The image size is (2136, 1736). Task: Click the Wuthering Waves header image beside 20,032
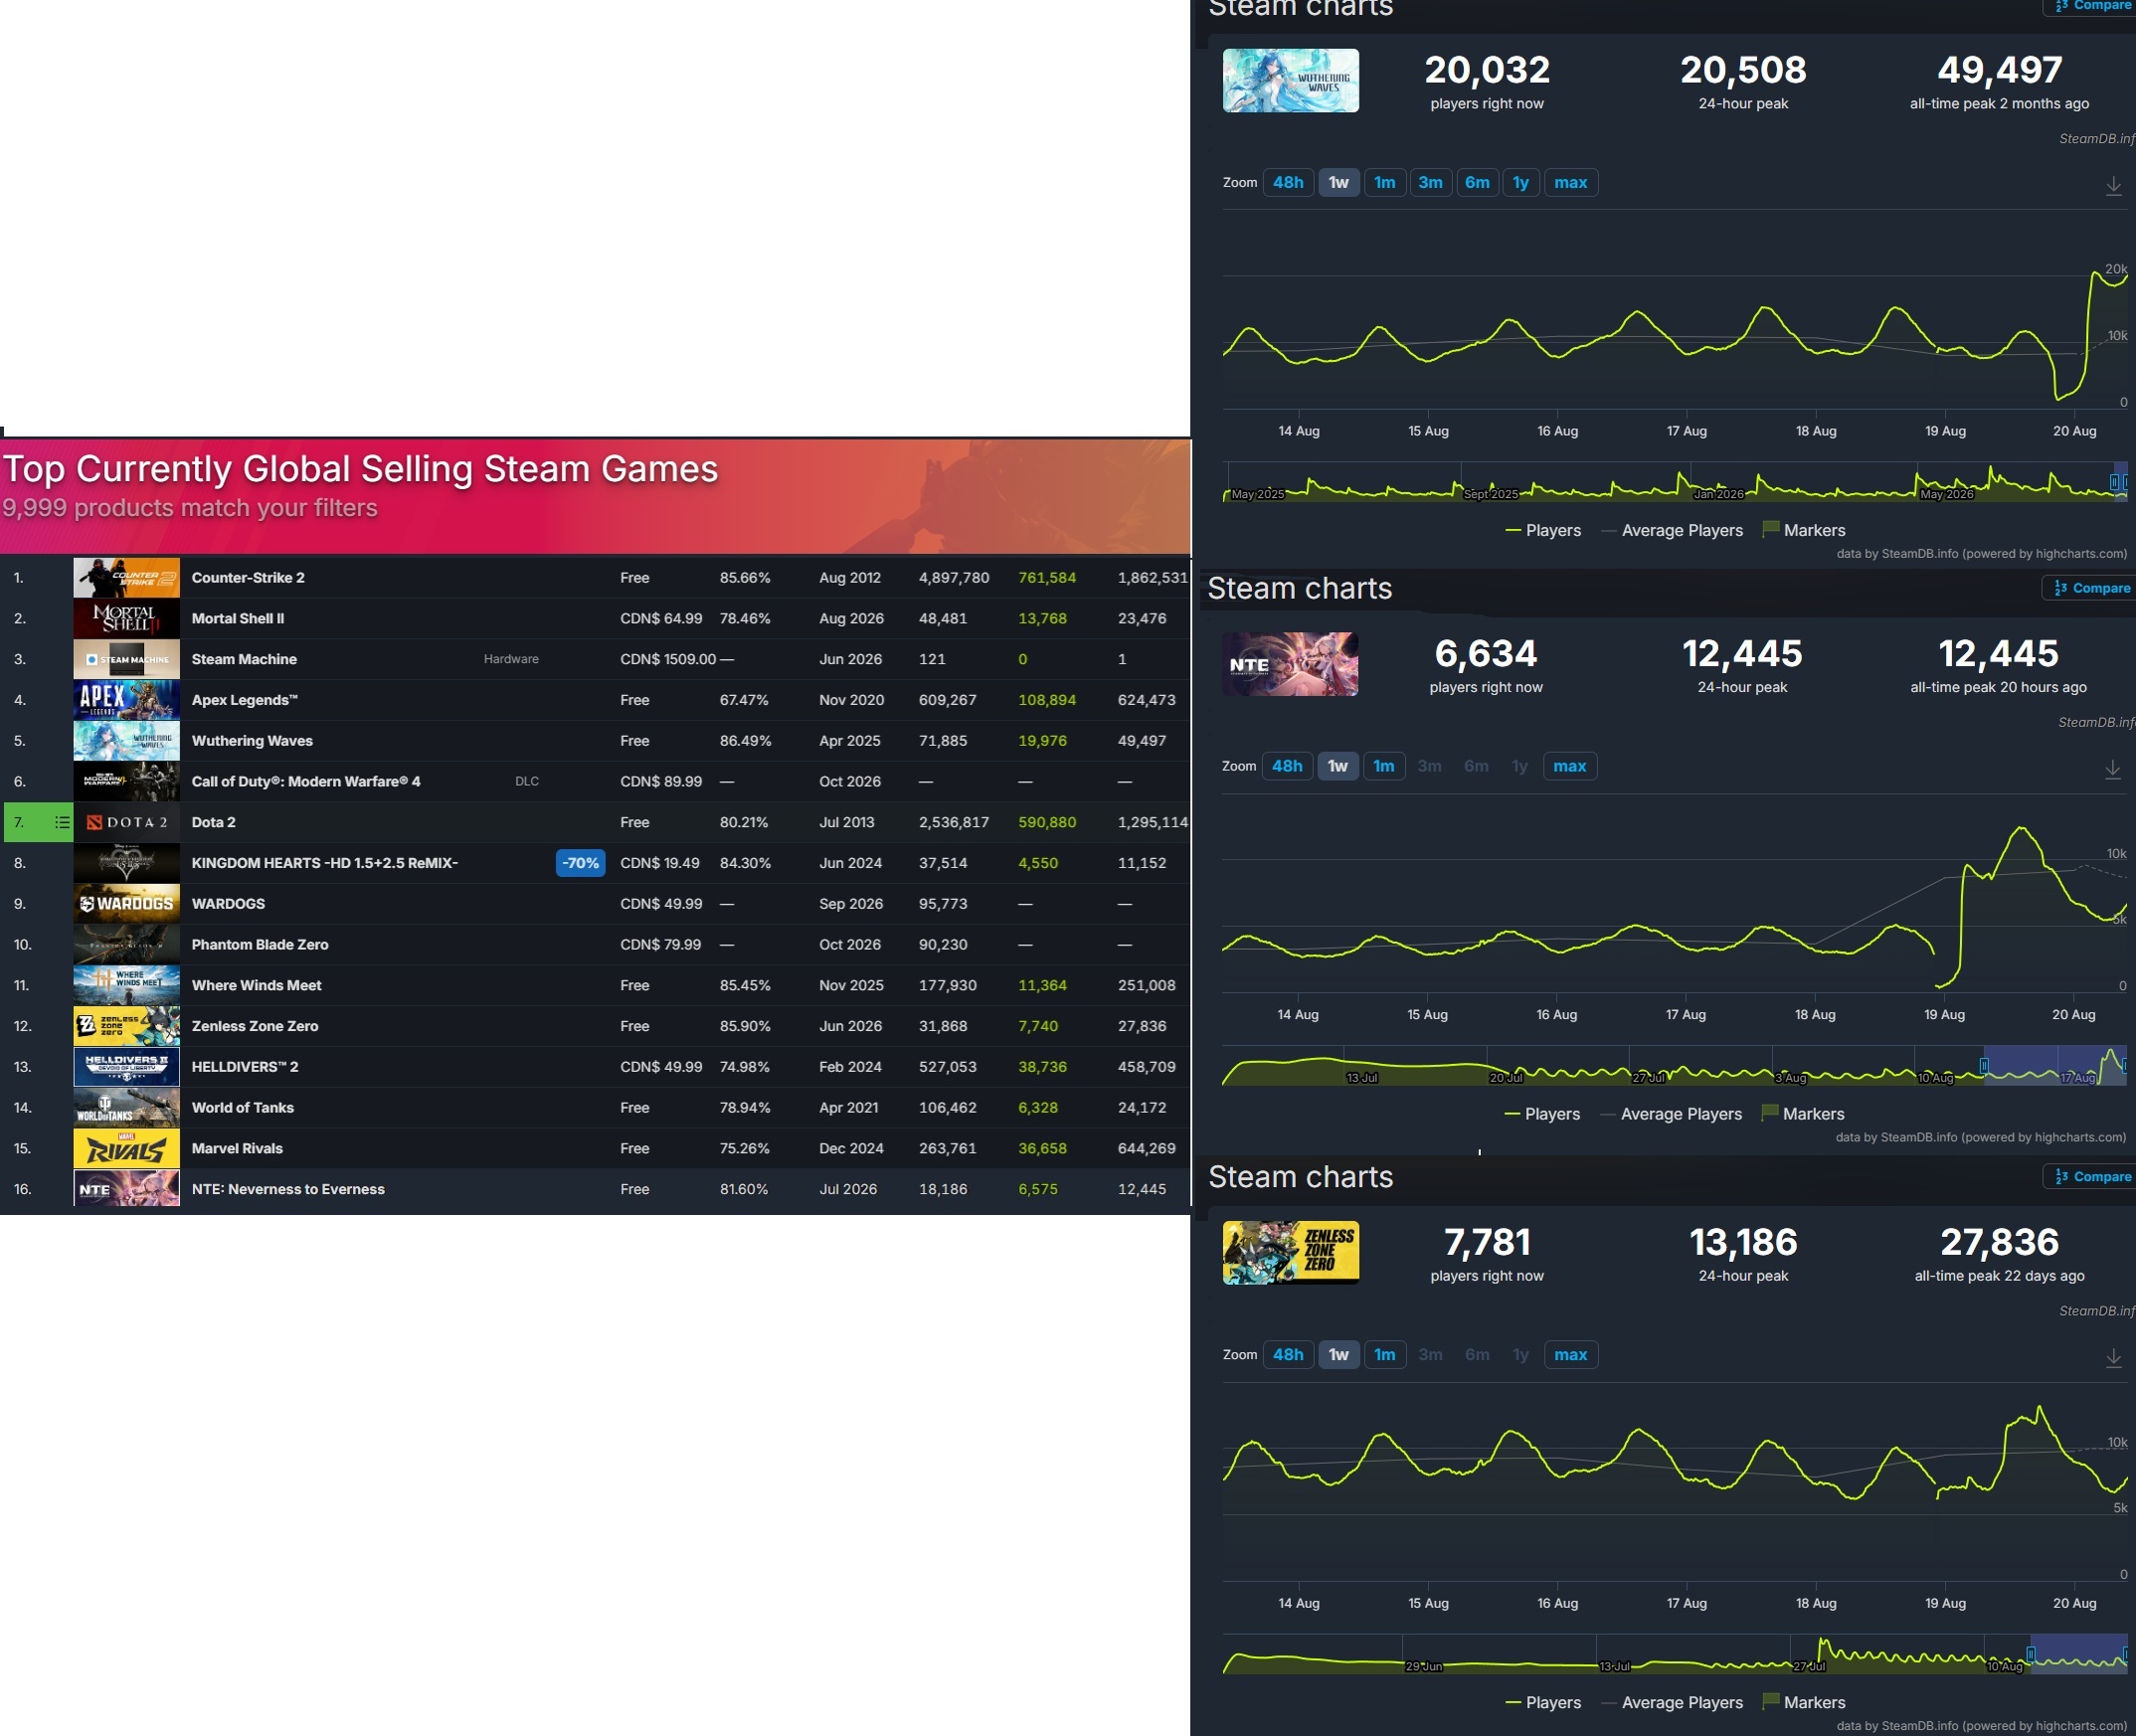1290,81
